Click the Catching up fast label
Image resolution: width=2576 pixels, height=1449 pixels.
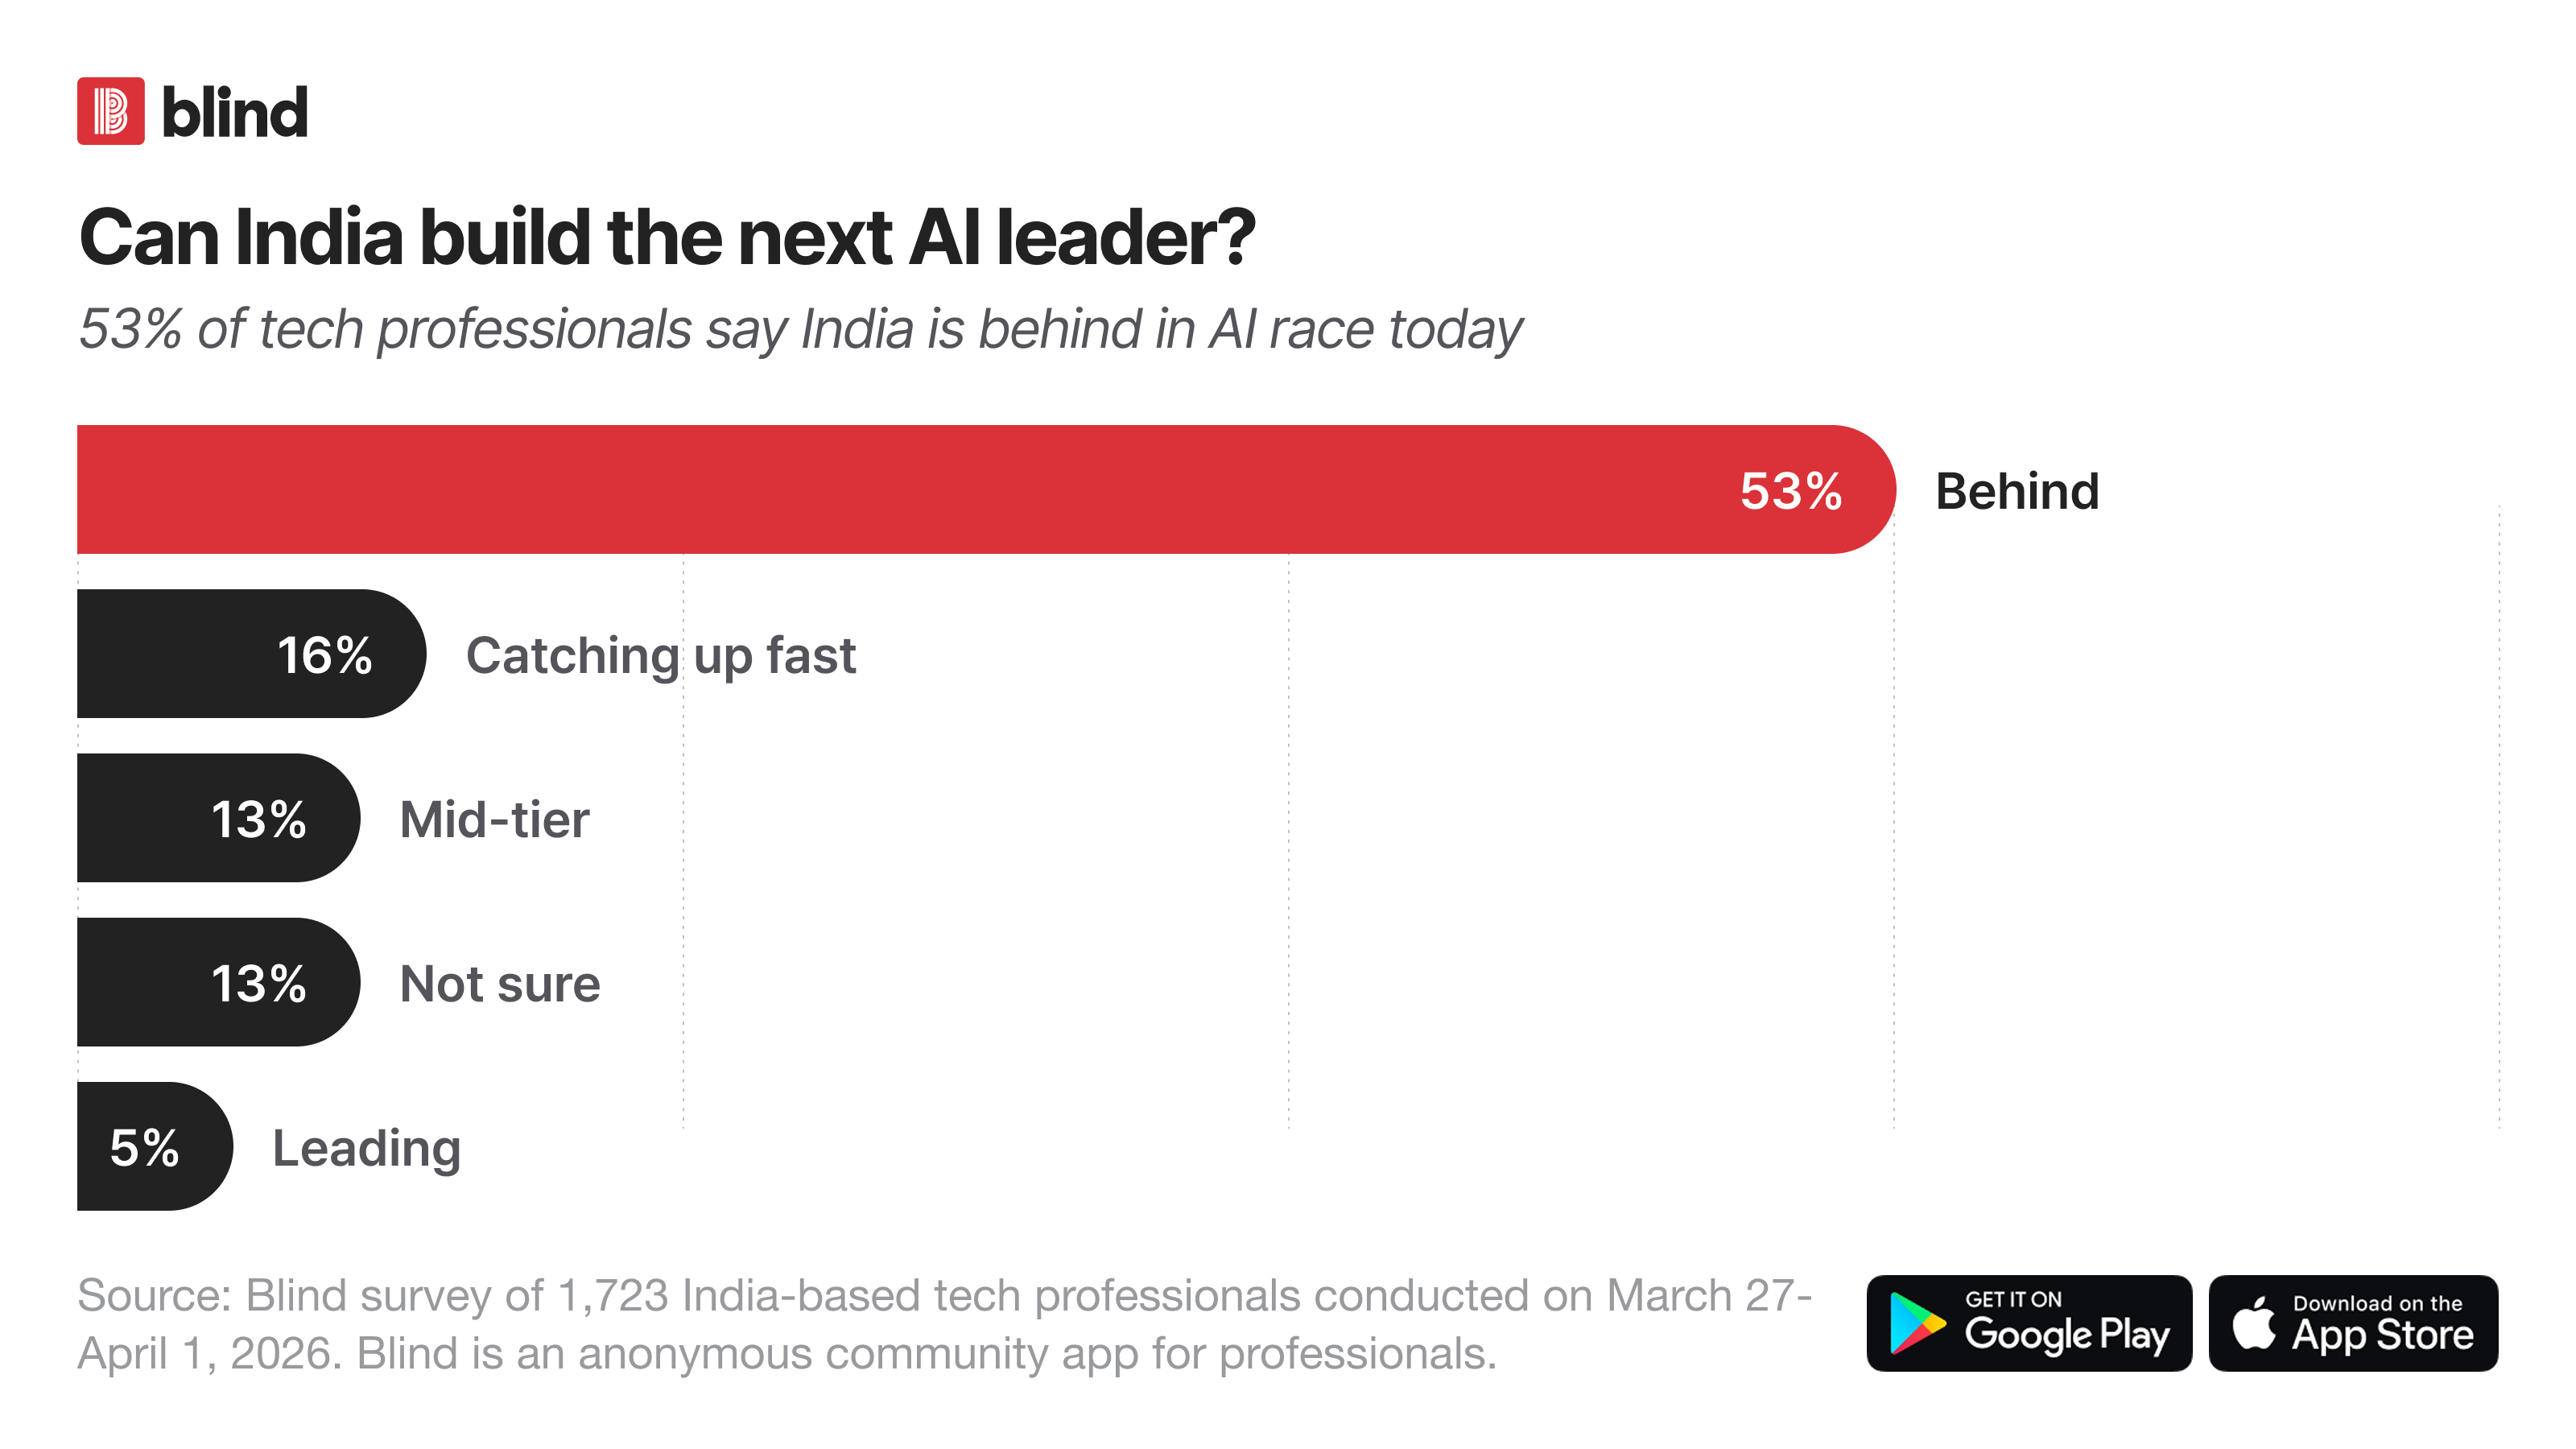coord(661,656)
